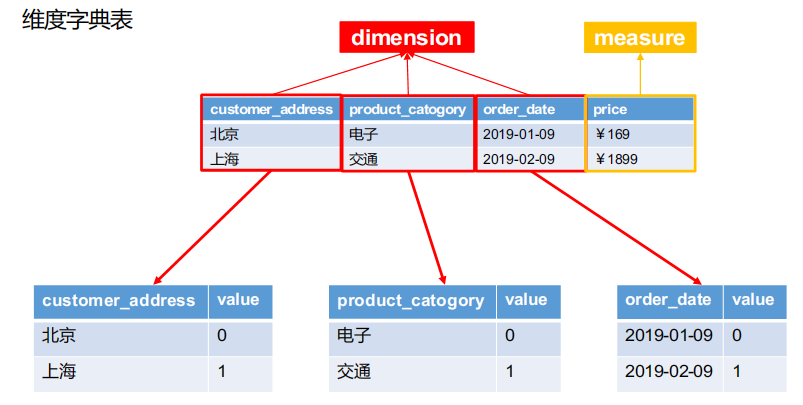Click product_catogory header in the main data table
803x405 pixels.
(408, 109)
